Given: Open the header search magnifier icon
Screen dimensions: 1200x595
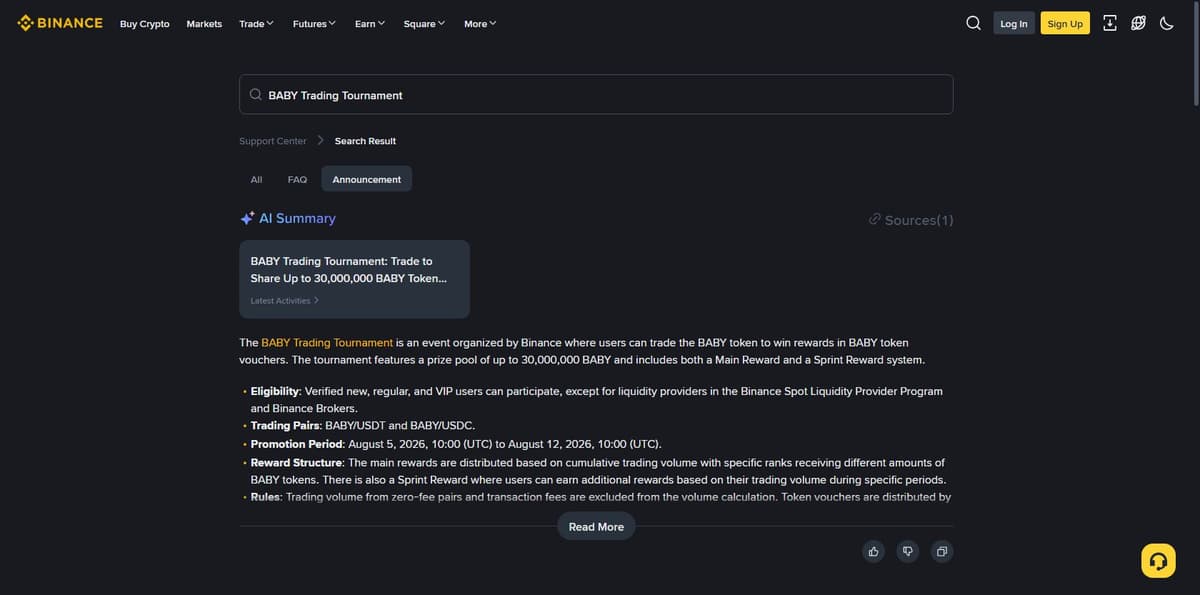Looking at the screenshot, I should 973,23.
